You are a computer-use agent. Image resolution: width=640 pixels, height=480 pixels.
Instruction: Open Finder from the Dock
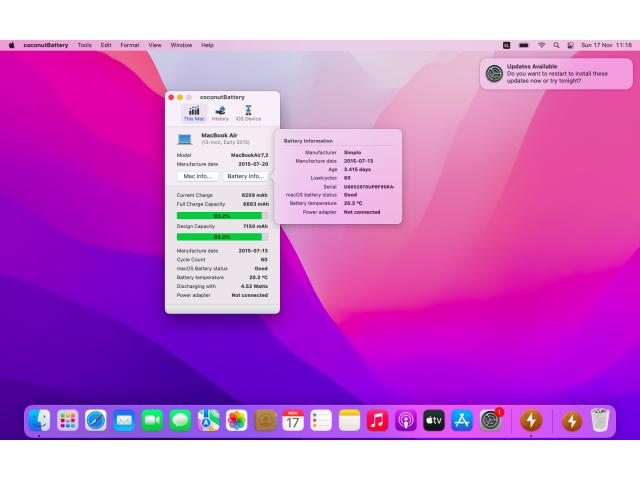tap(39, 420)
